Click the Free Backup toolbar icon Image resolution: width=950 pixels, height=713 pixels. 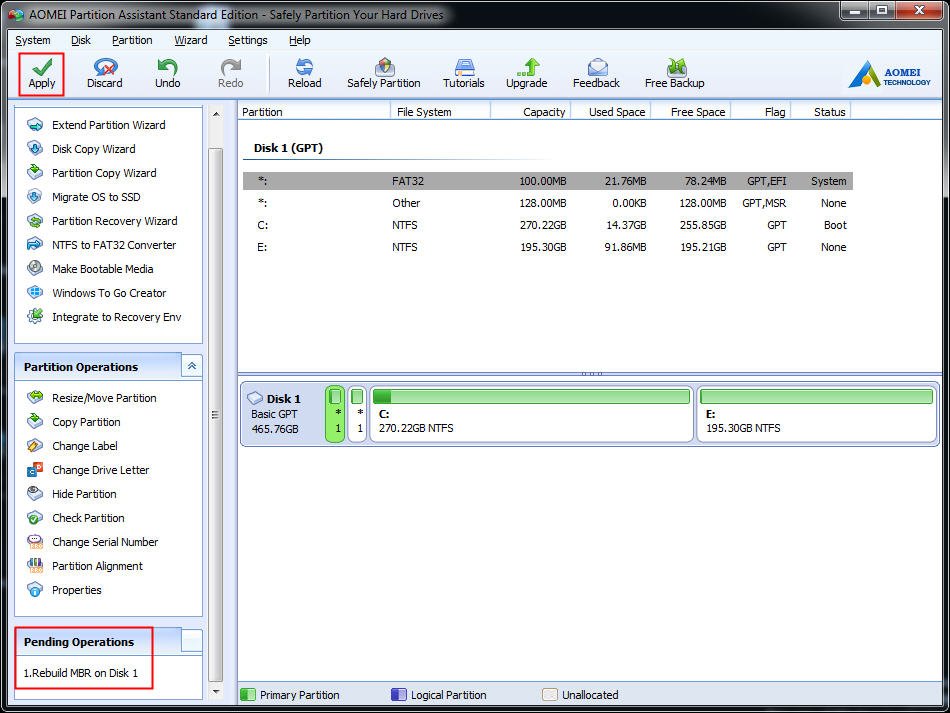[674, 74]
